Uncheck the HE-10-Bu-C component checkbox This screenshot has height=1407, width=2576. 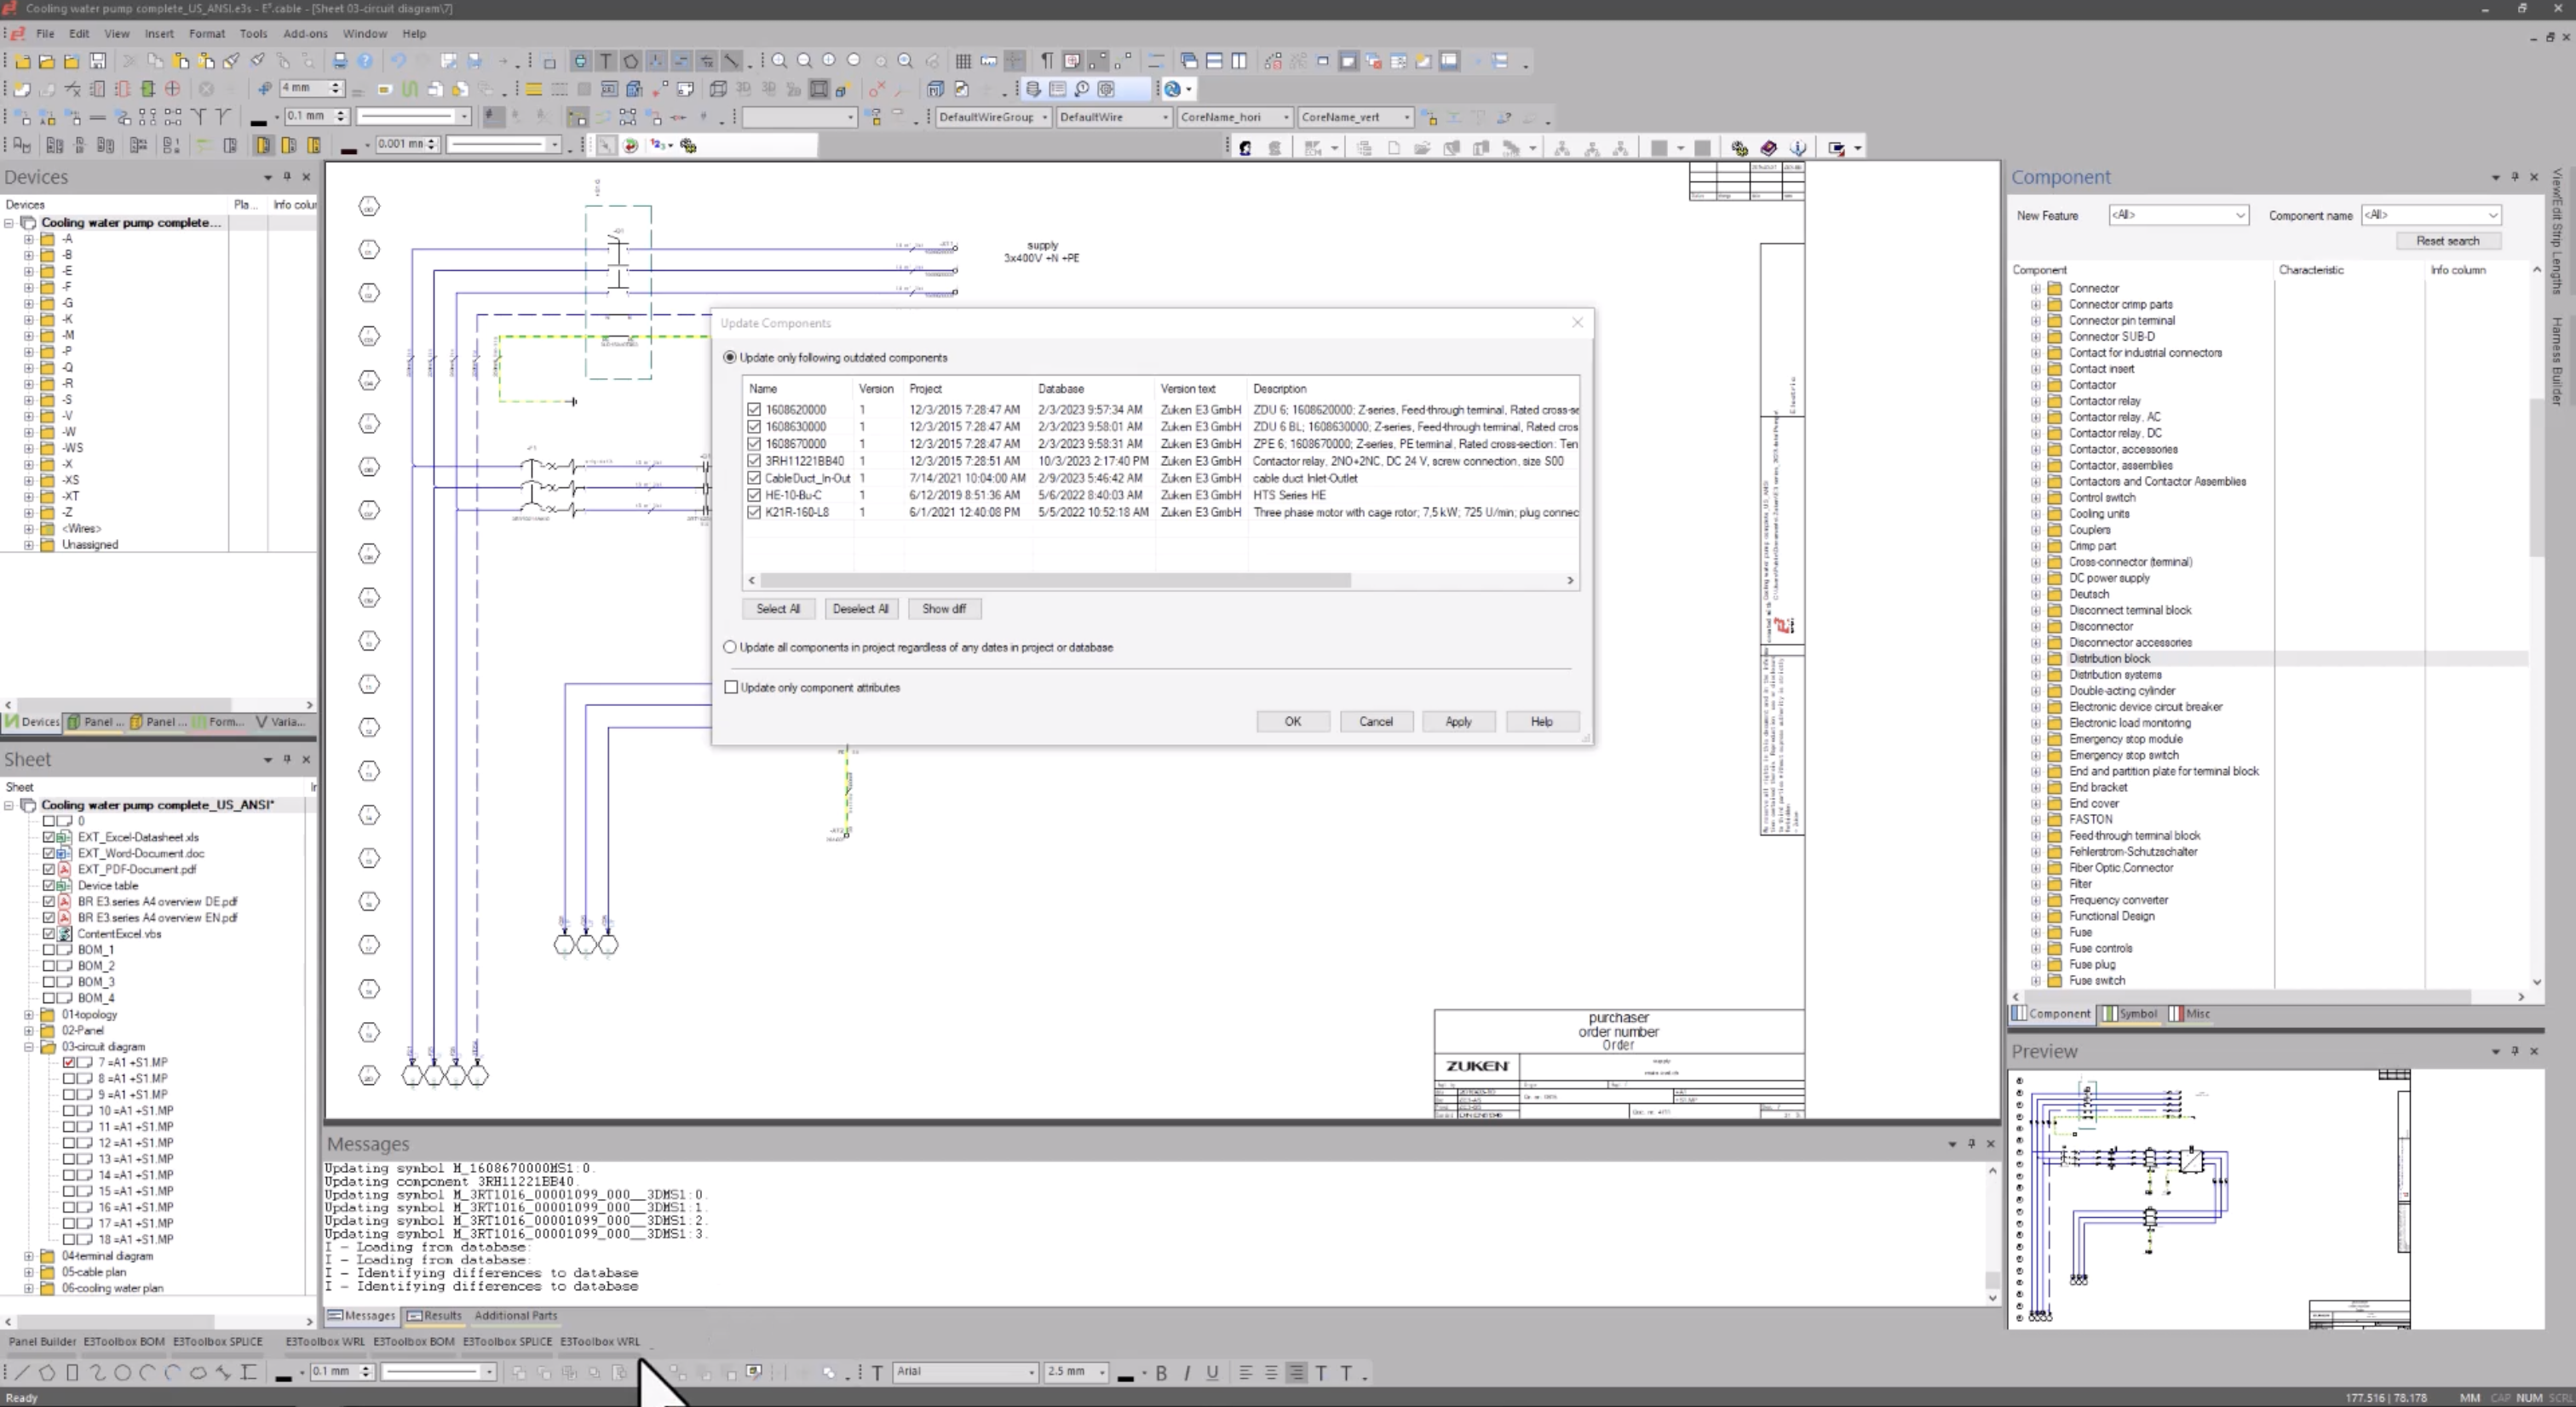click(x=754, y=495)
